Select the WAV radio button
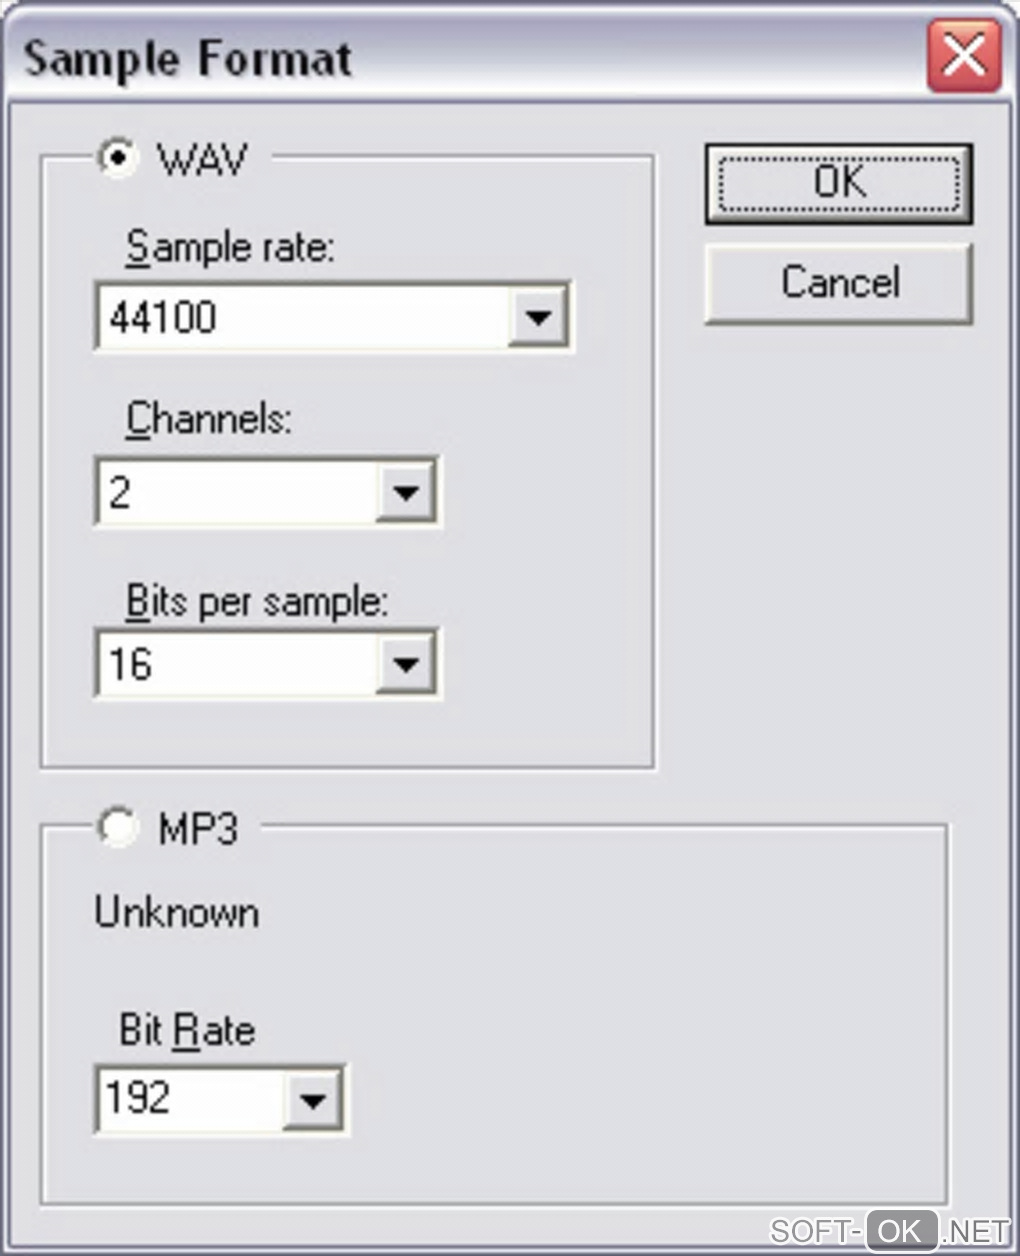Screen dimensions: 1020x1256 pyautogui.click(x=119, y=158)
